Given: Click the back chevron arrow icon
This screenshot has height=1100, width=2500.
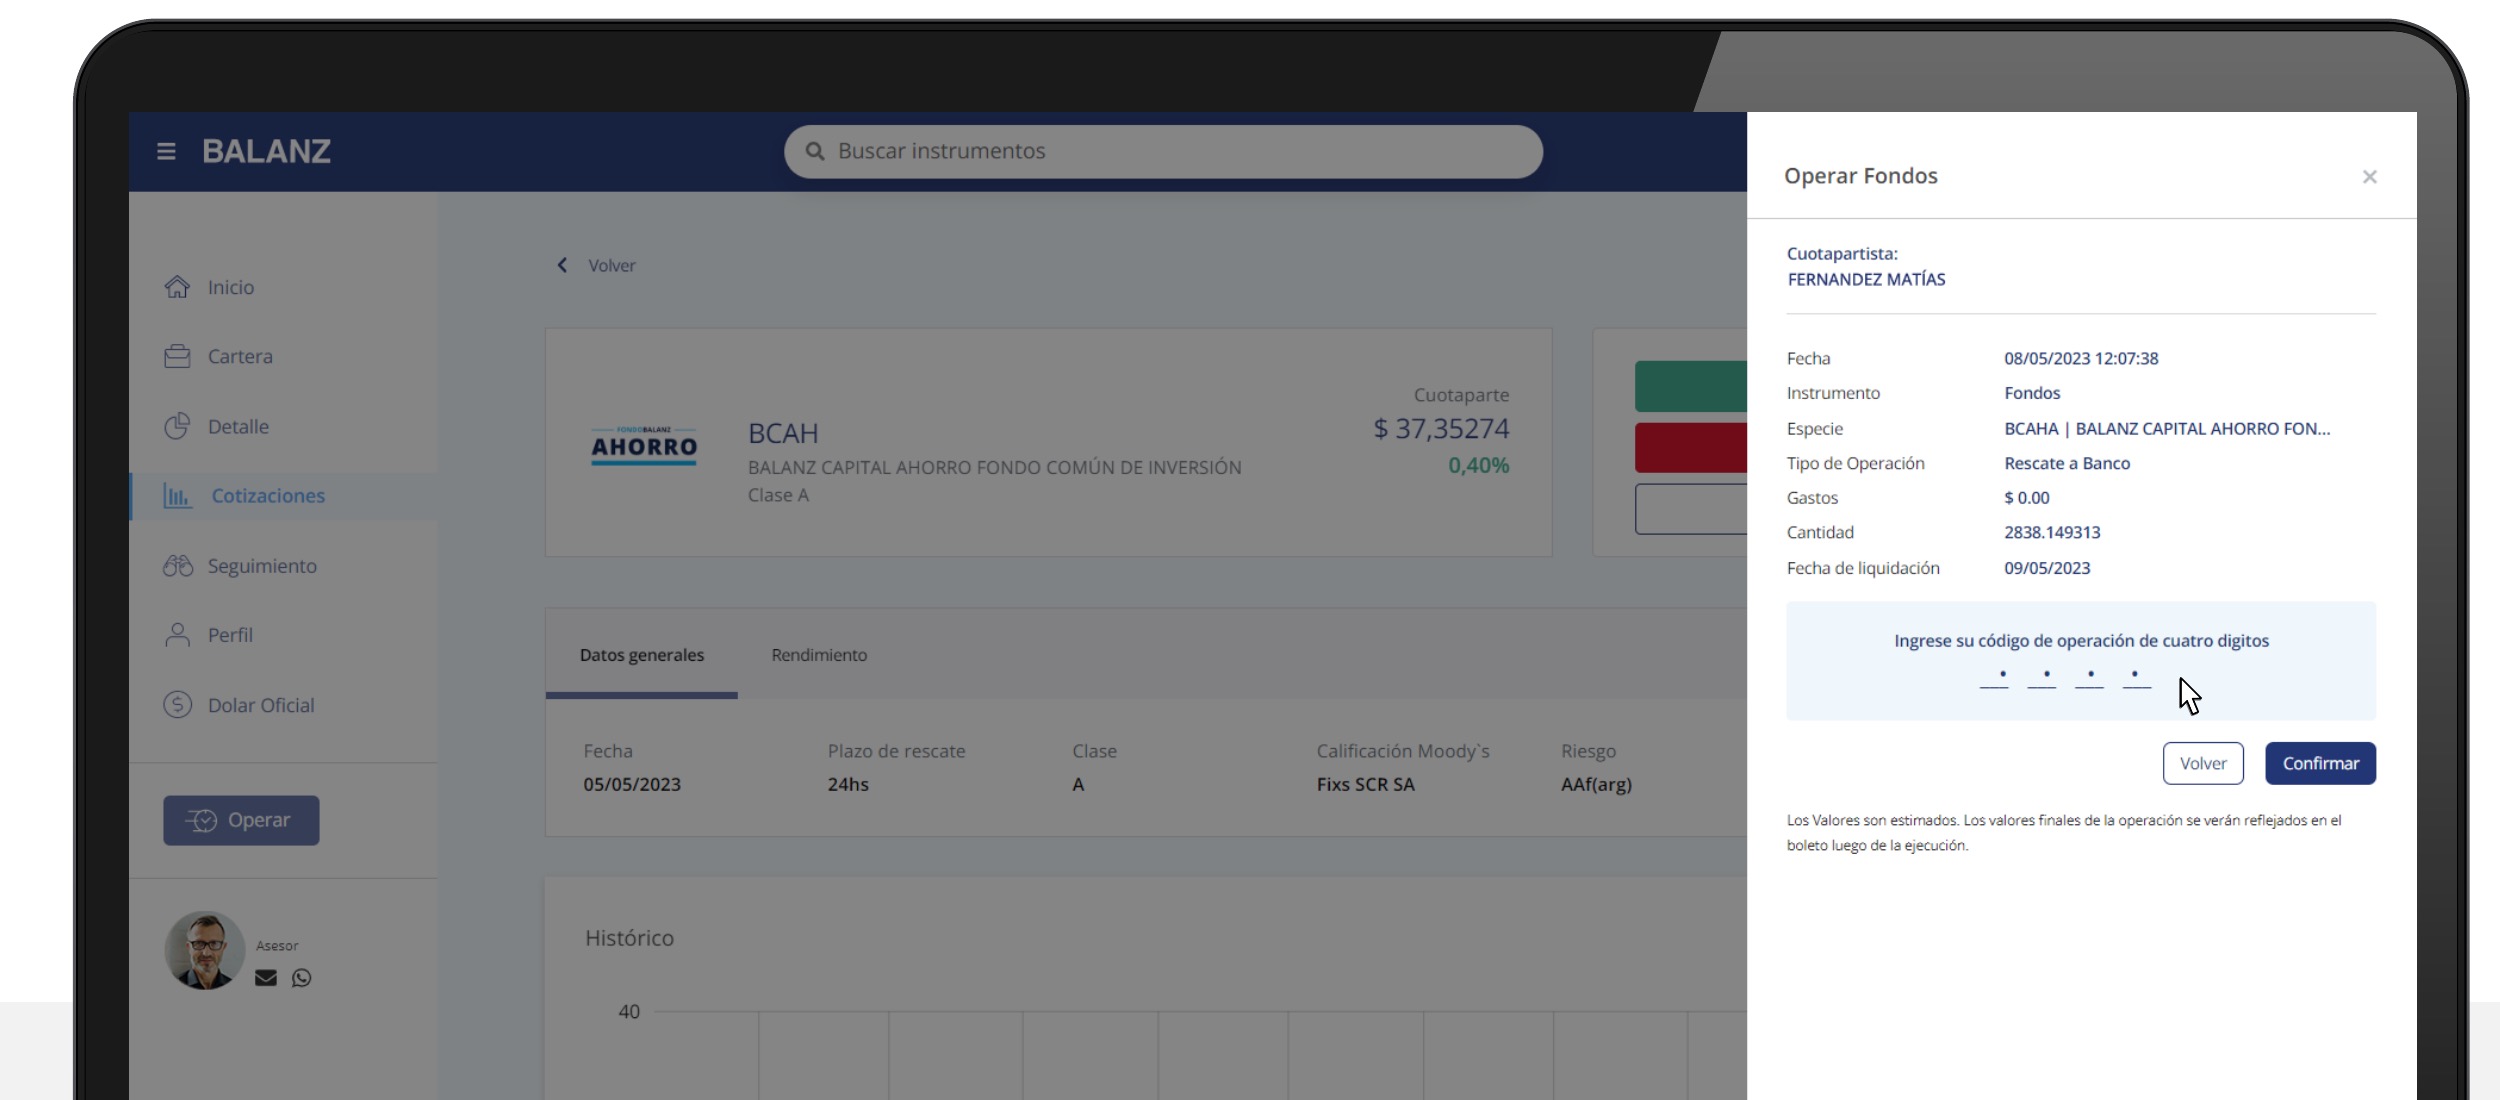Looking at the screenshot, I should [562, 265].
